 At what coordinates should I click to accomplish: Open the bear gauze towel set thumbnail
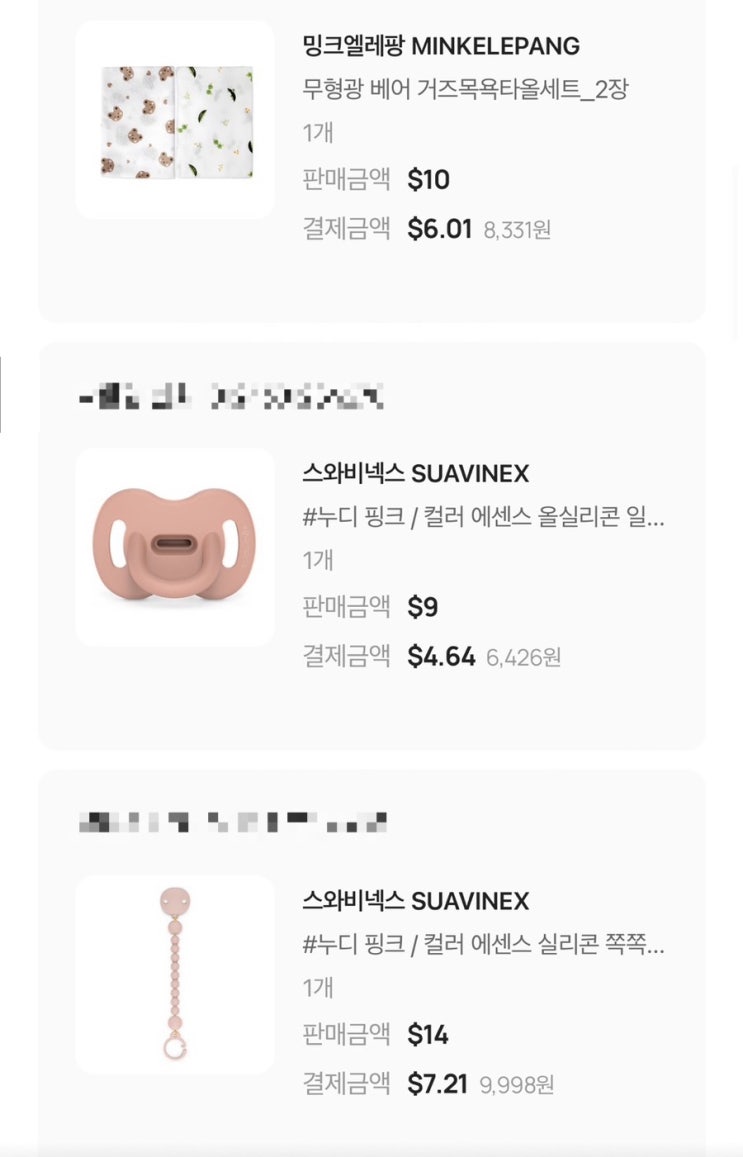click(x=175, y=121)
